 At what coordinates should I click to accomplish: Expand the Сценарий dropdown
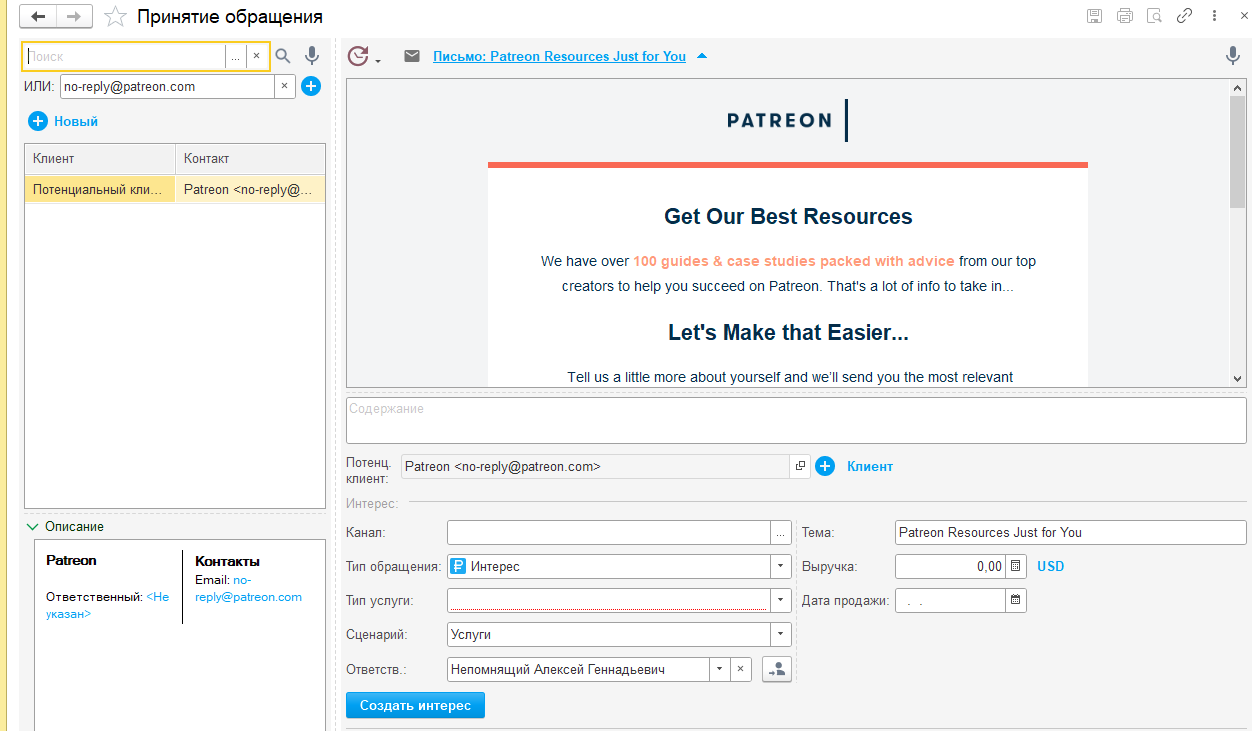(x=781, y=634)
